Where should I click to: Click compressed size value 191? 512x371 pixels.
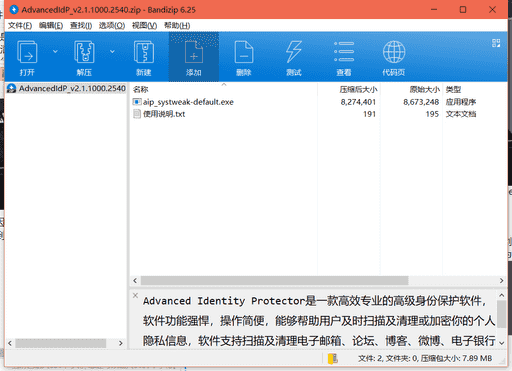point(369,114)
